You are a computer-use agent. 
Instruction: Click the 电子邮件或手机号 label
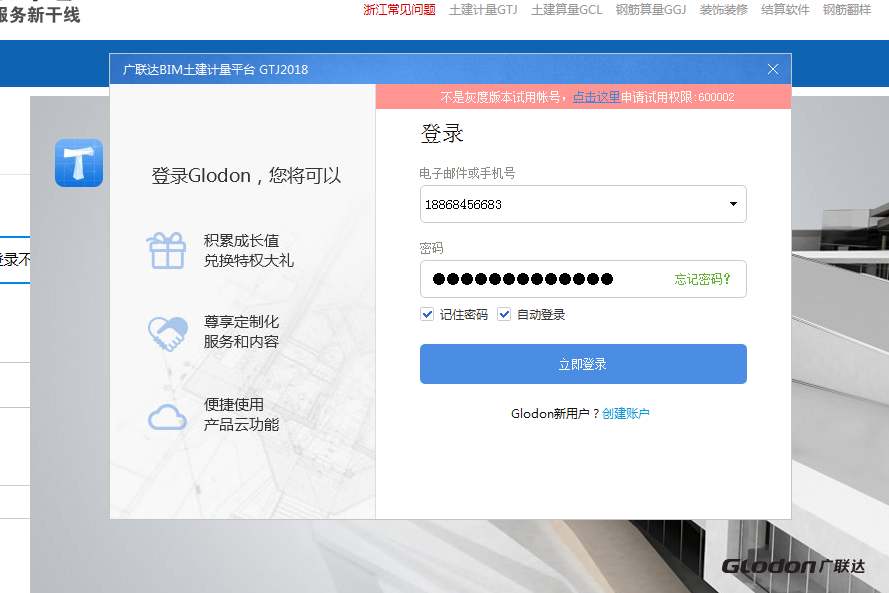(467, 173)
